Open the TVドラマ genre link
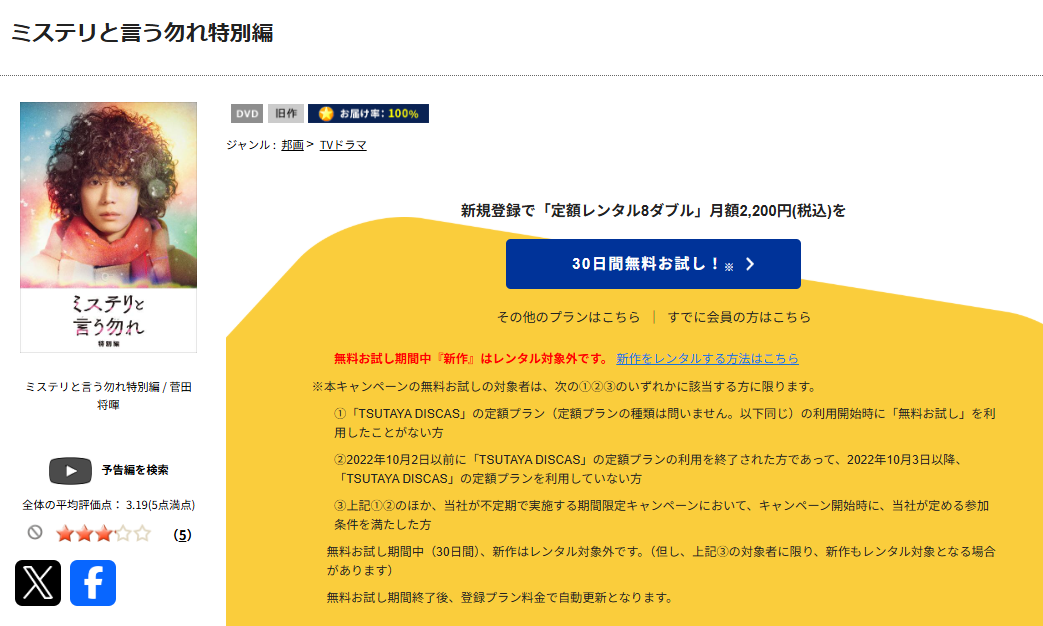The image size is (1043, 626). pos(343,145)
